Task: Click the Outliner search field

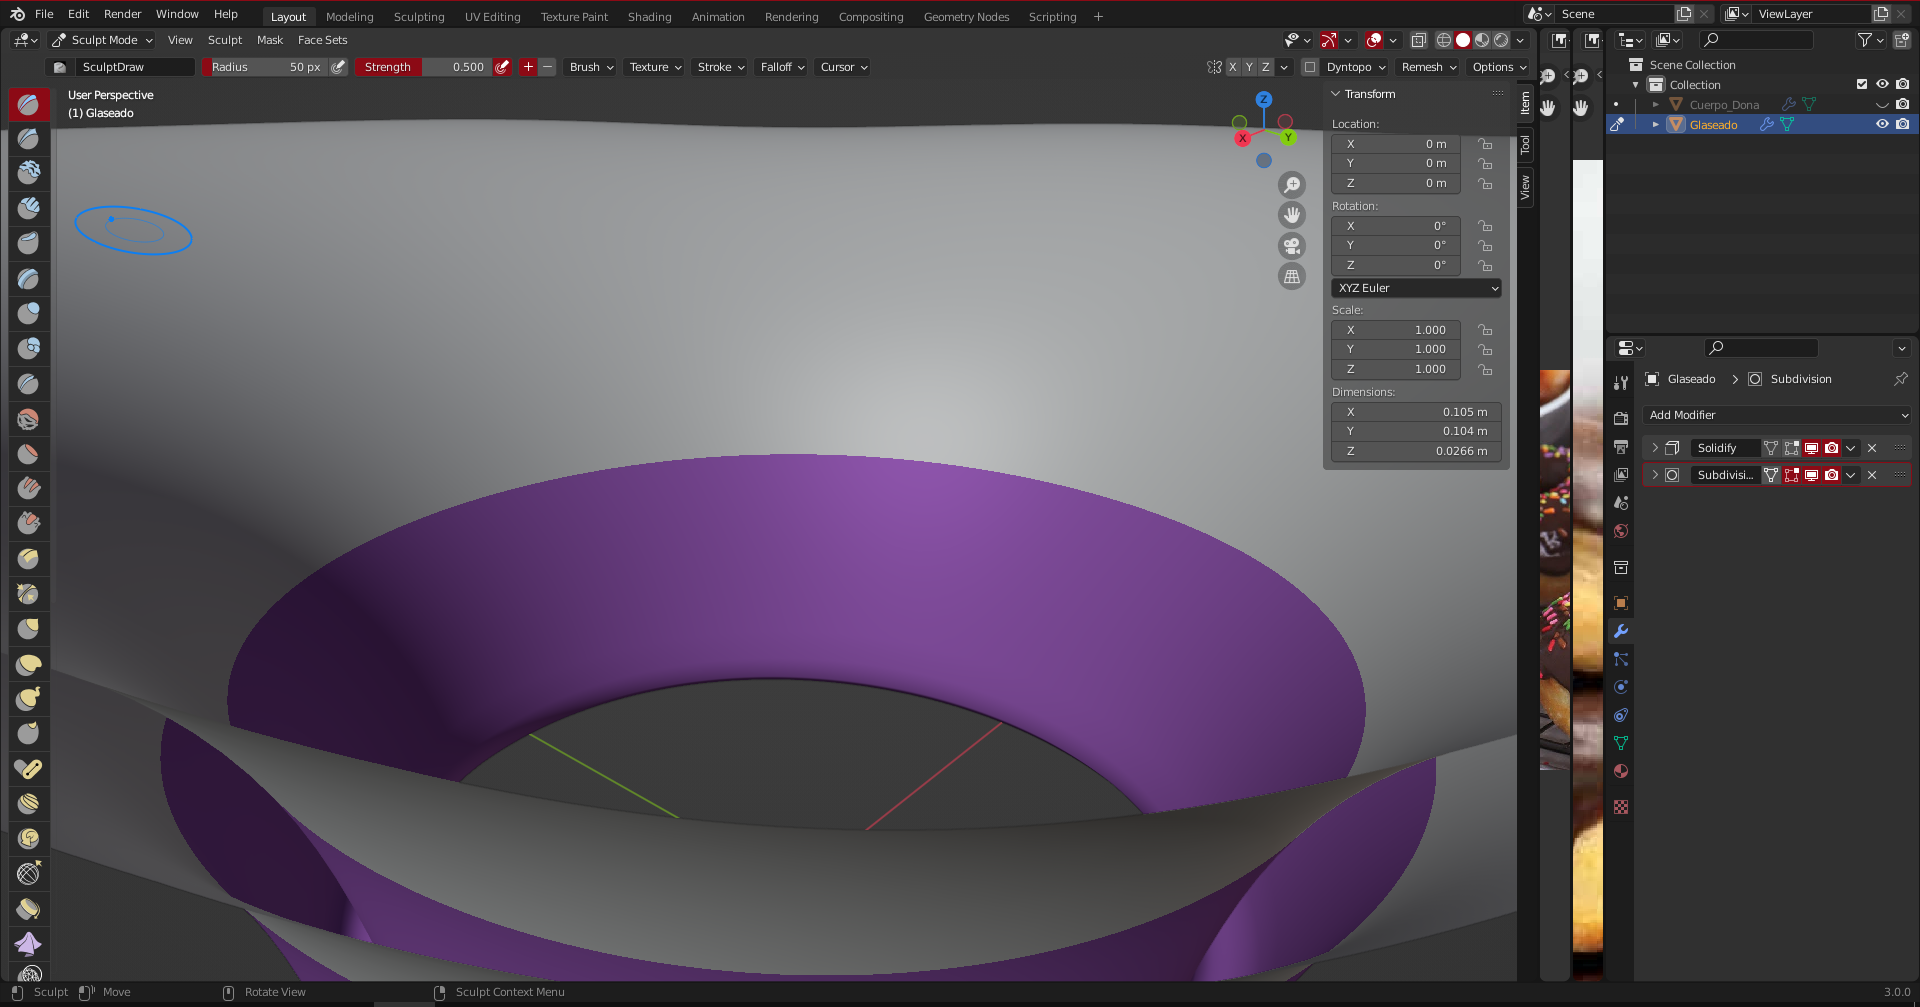Action: coord(1757,40)
